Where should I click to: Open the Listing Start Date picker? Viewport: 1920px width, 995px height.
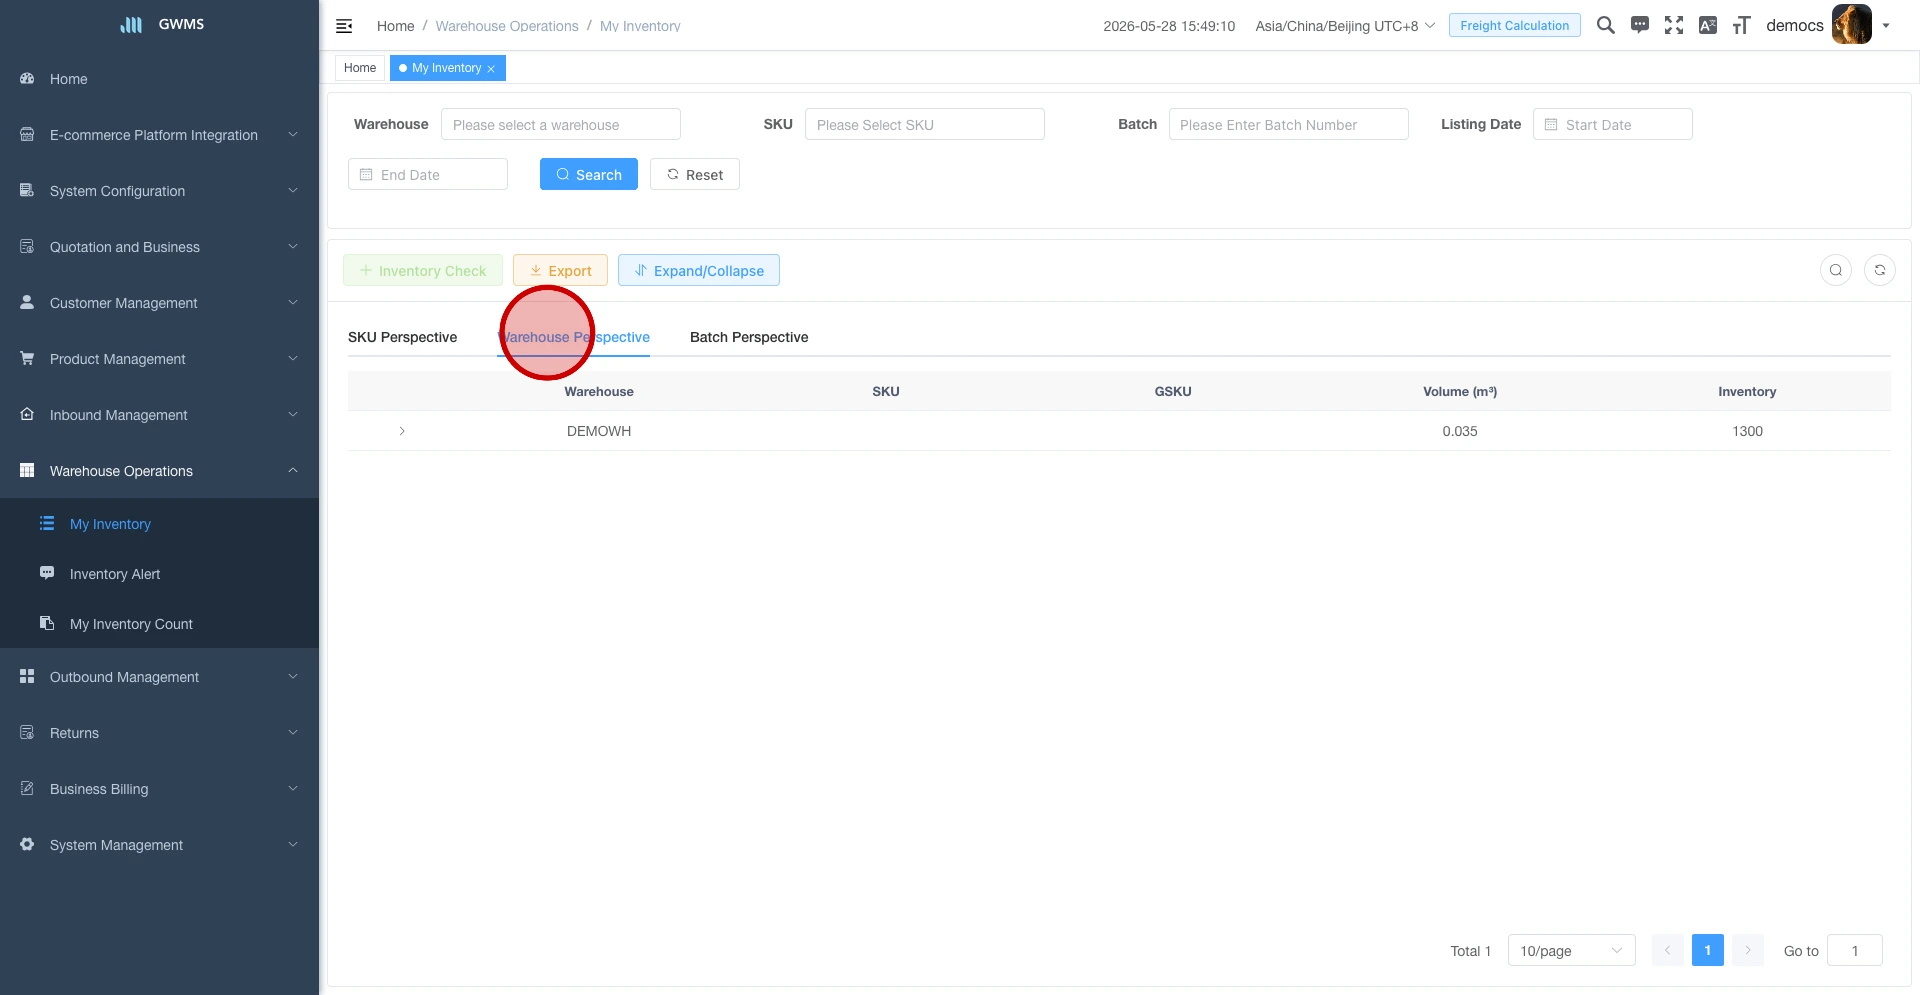1612,124
